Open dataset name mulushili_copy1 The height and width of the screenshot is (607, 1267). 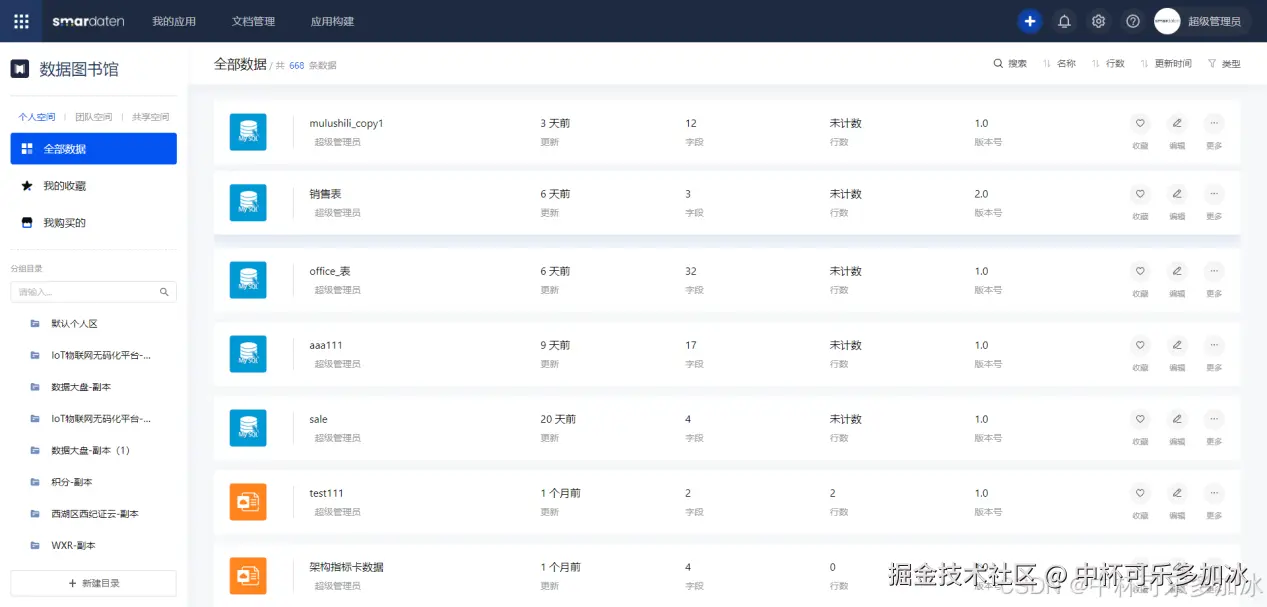[x=346, y=124]
